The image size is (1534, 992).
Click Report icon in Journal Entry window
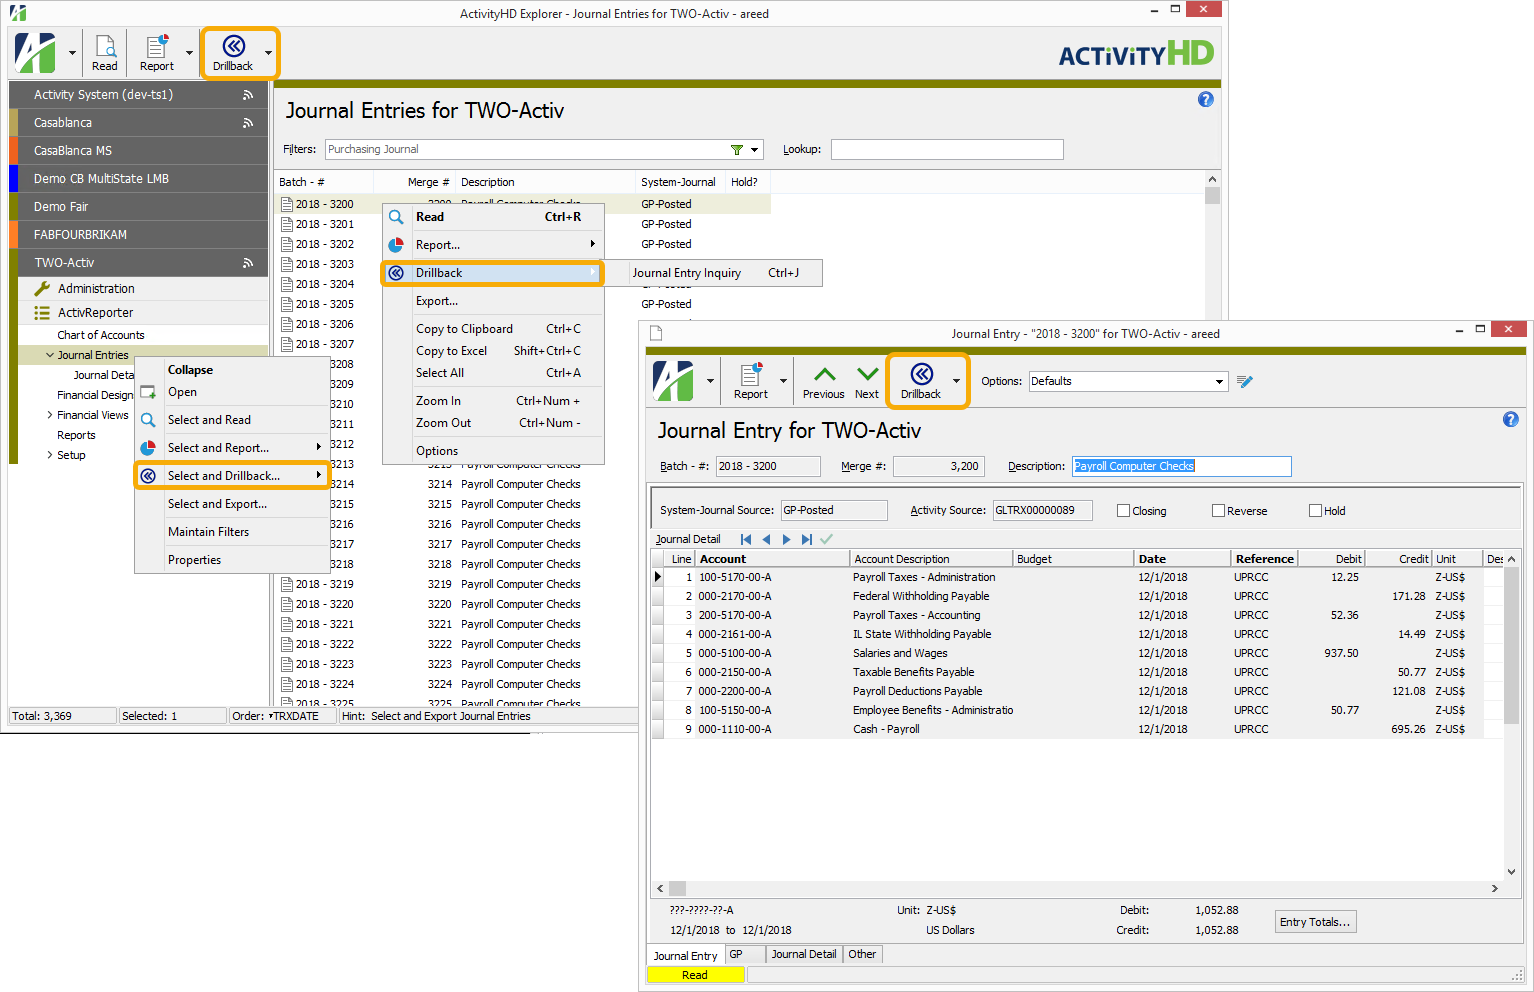click(x=751, y=375)
